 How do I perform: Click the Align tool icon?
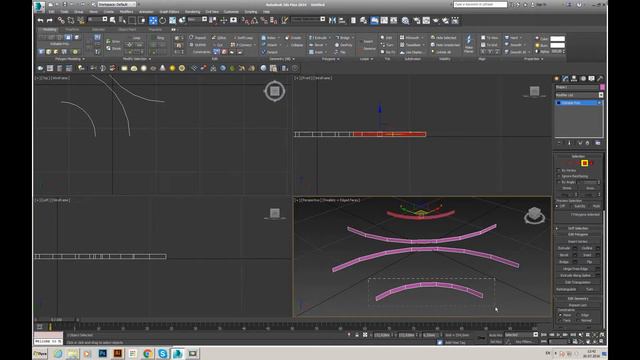(x=342, y=20)
